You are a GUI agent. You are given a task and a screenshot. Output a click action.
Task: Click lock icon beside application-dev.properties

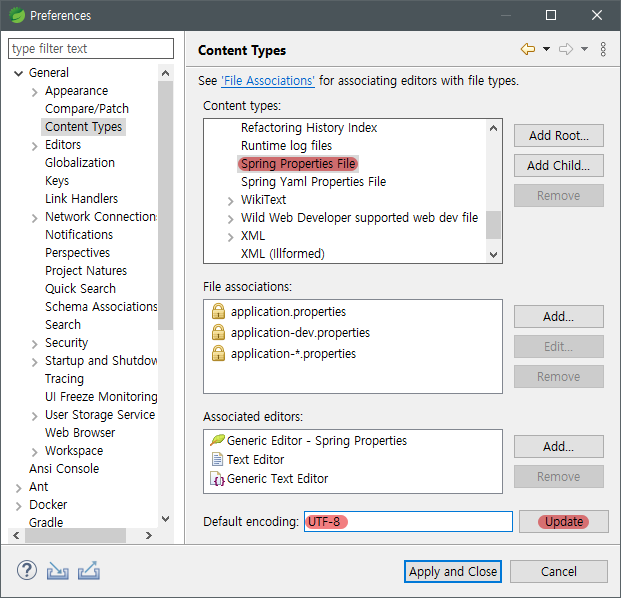pos(218,332)
